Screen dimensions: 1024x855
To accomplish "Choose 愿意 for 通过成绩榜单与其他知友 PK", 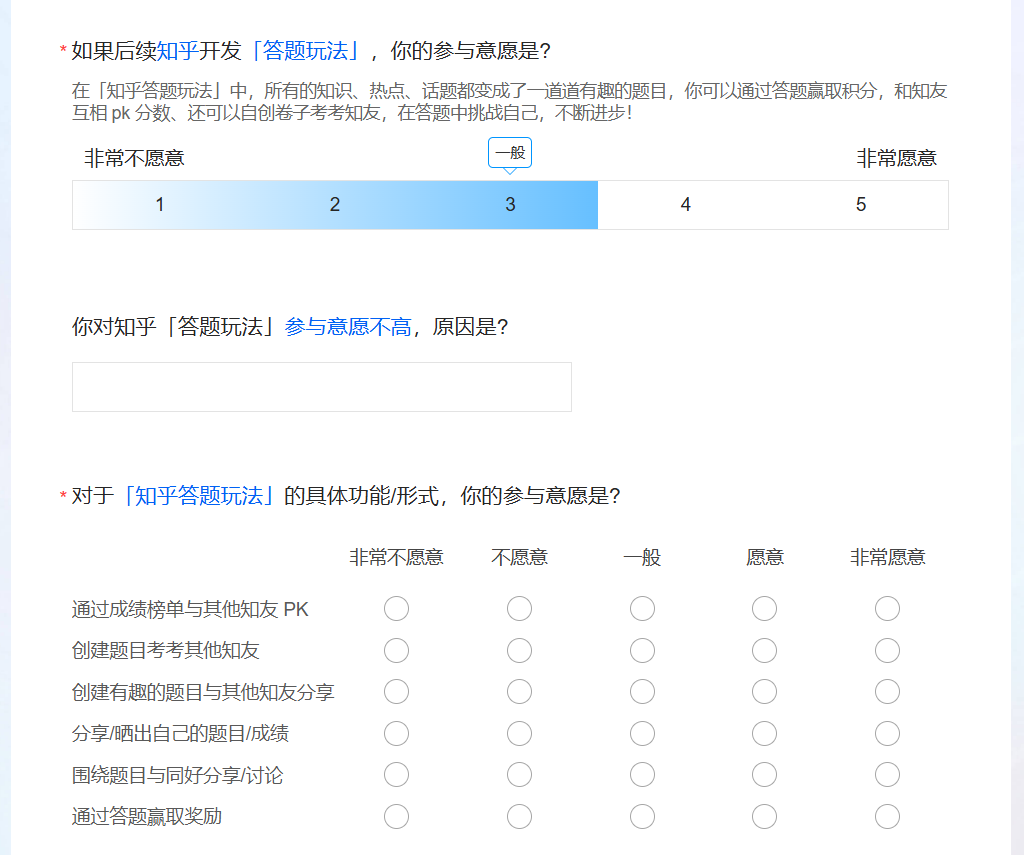I will point(764,608).
